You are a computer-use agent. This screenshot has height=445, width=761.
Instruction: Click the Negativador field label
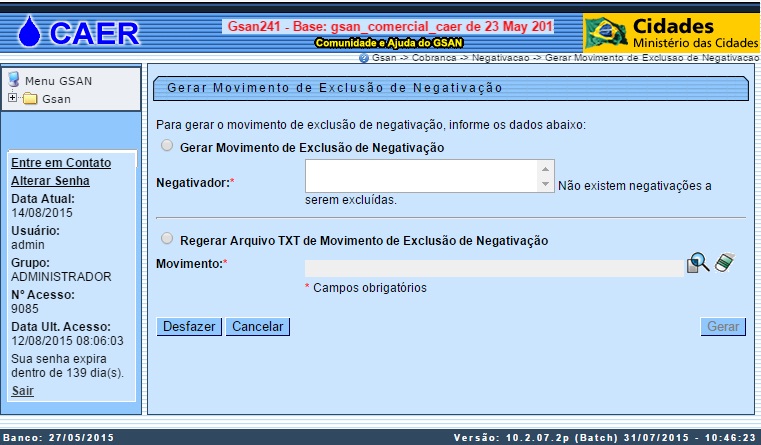tap(193, 183)
